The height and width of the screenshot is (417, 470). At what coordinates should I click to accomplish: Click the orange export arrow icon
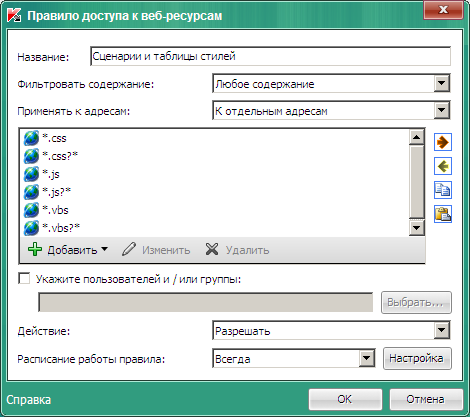[x=443, y=142]
